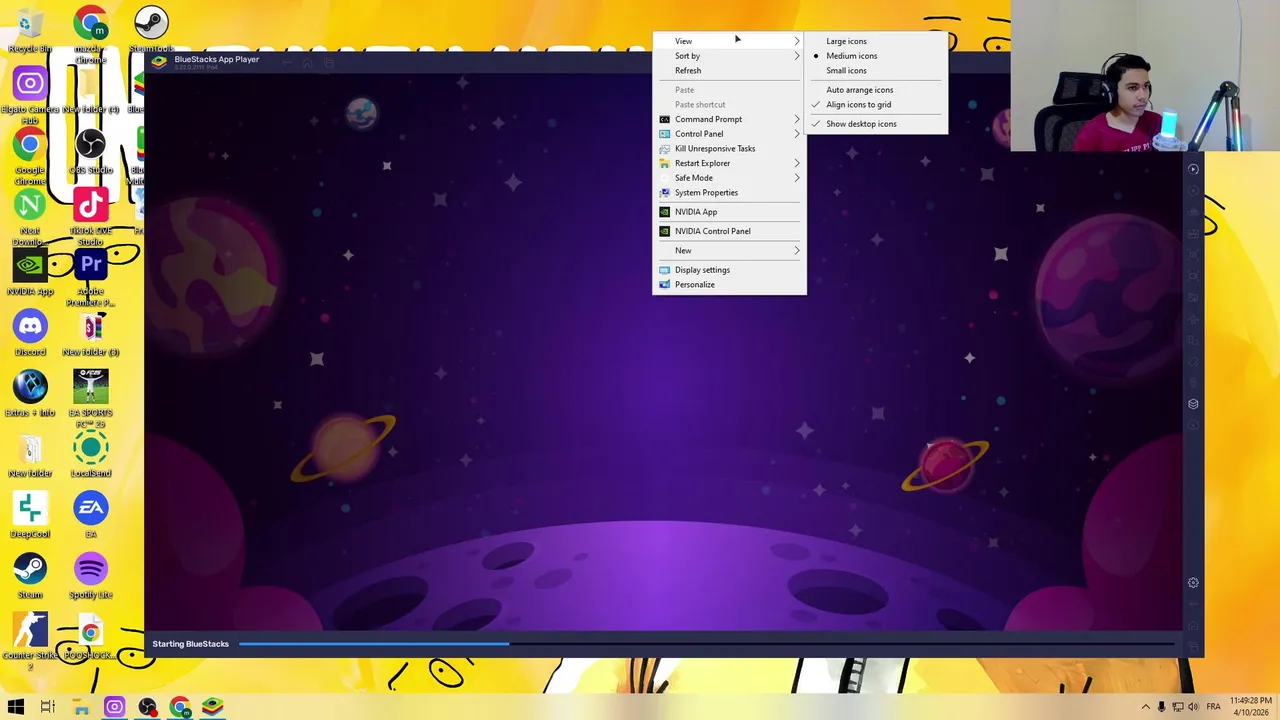Choose NVIDIA App in context menu
Screen dimensions: 1280x720
click(729, 212)
